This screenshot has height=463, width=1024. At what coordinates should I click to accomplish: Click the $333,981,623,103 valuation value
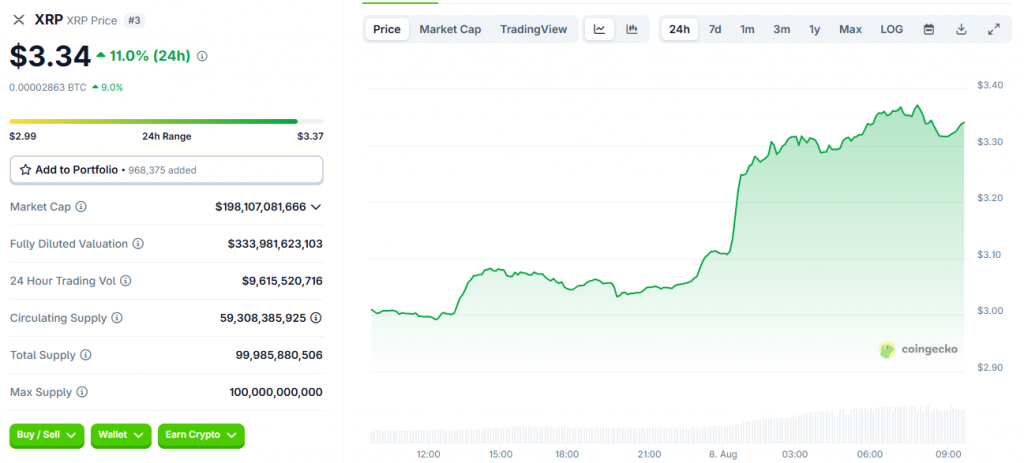(x=275, y=244)
